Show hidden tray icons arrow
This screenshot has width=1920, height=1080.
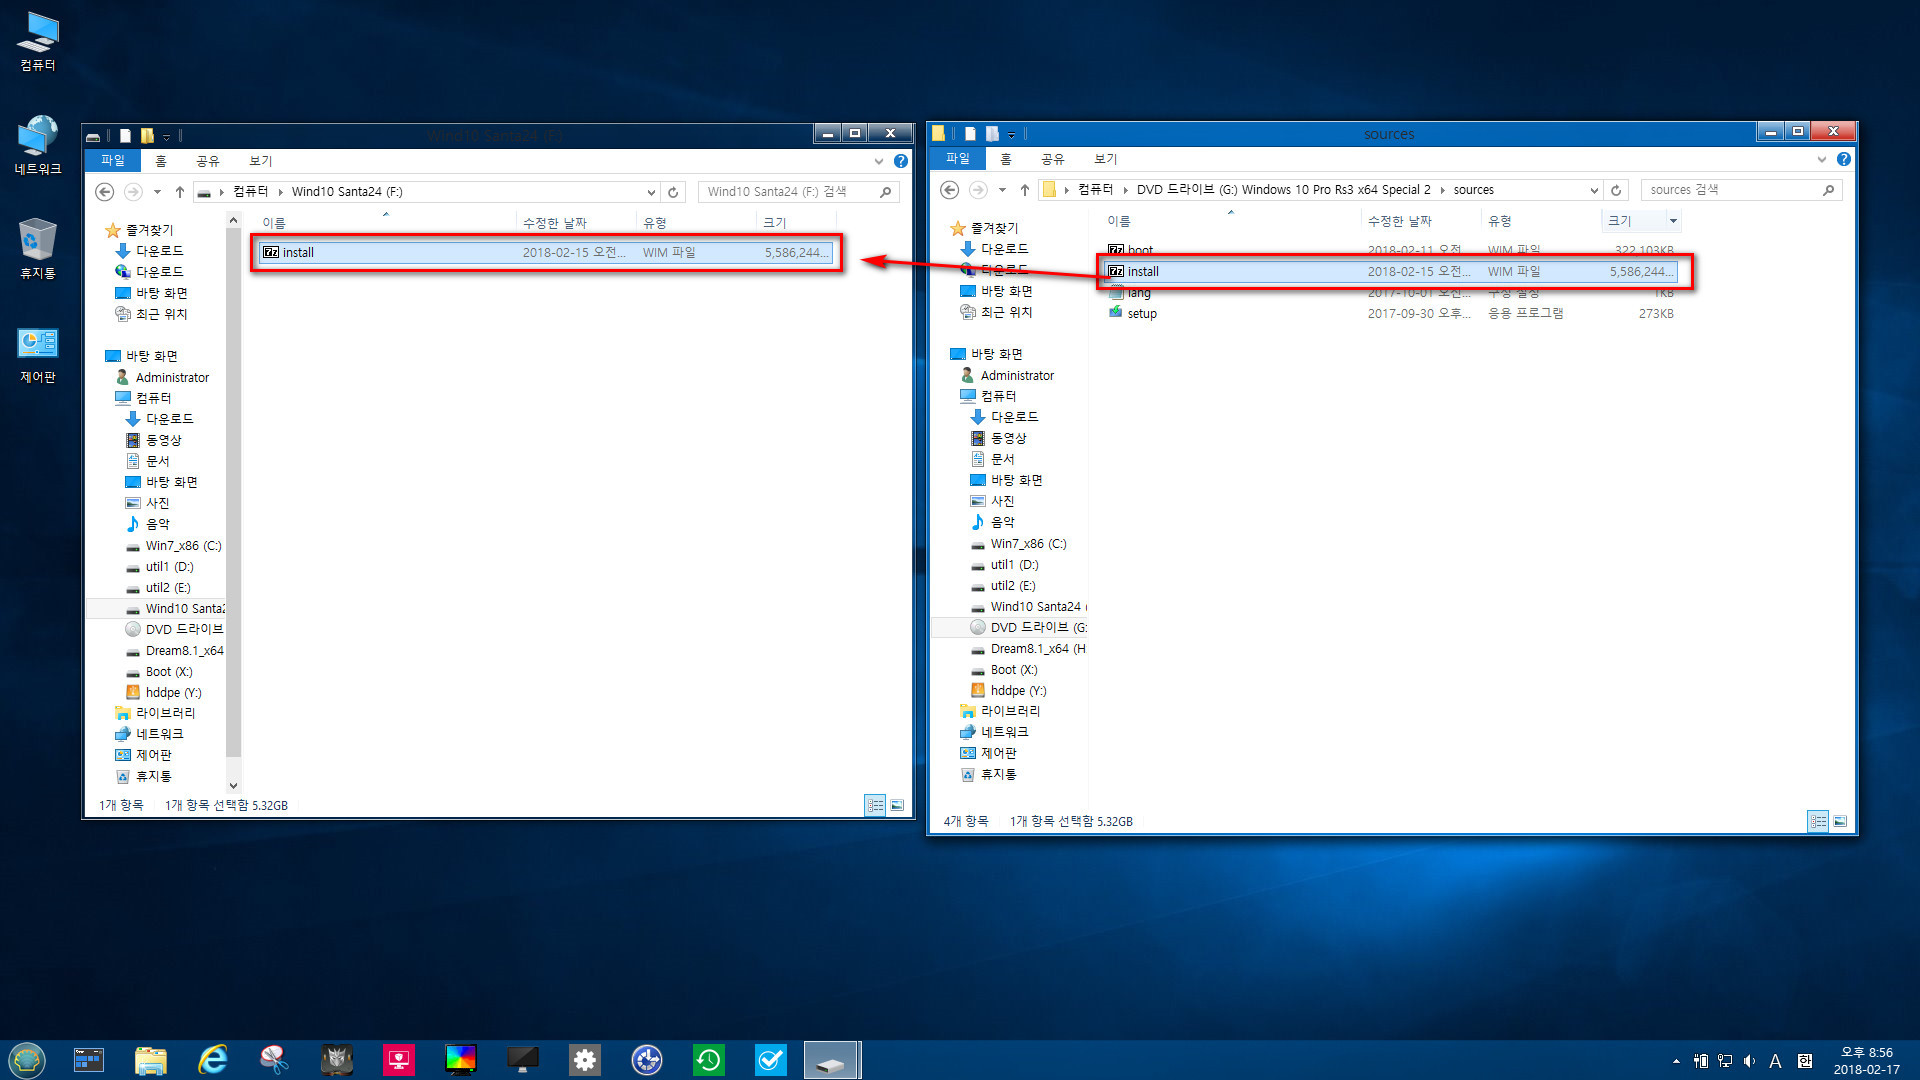click(x=1676, y=1061)
